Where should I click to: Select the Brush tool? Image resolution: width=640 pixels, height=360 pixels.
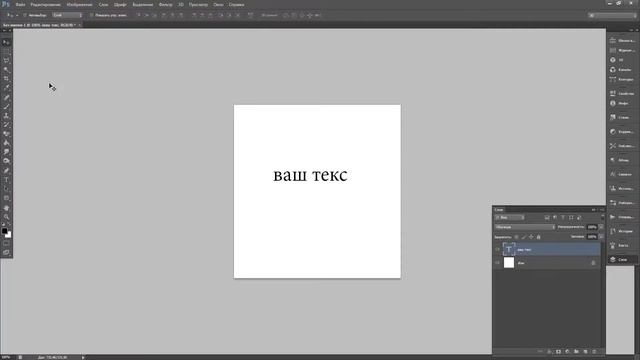[x=6, y=107]
